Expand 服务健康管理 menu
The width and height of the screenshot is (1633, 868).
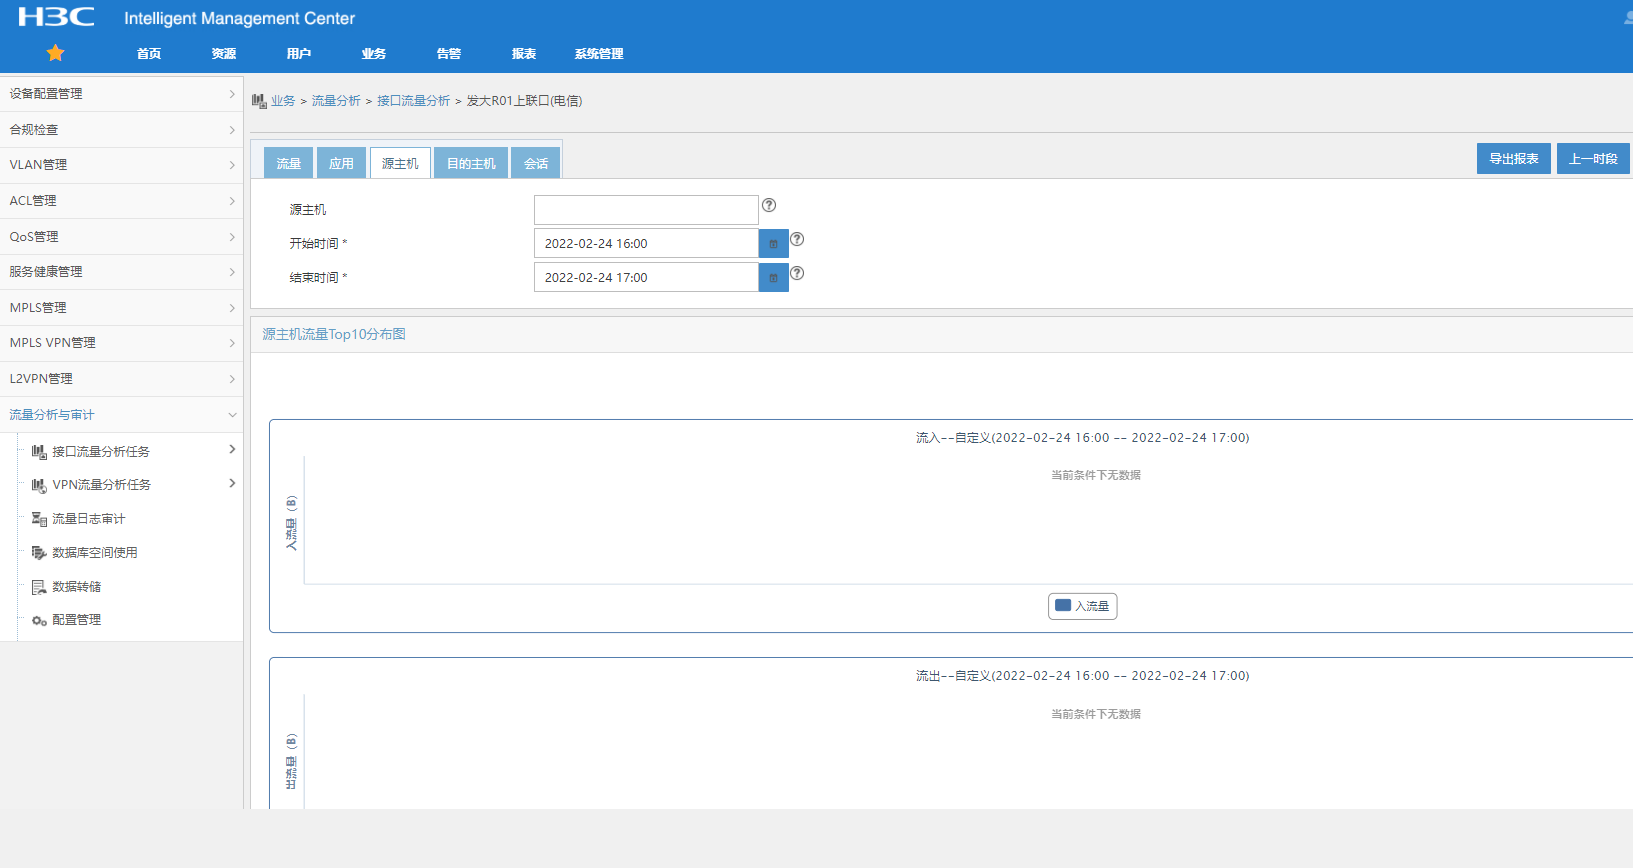(121, 272)
